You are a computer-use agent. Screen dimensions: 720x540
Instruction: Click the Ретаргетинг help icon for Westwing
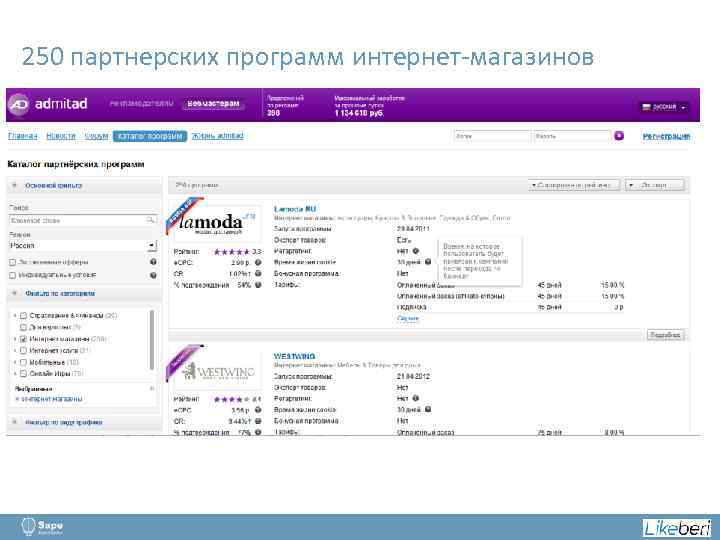click(x=416, y=399)
